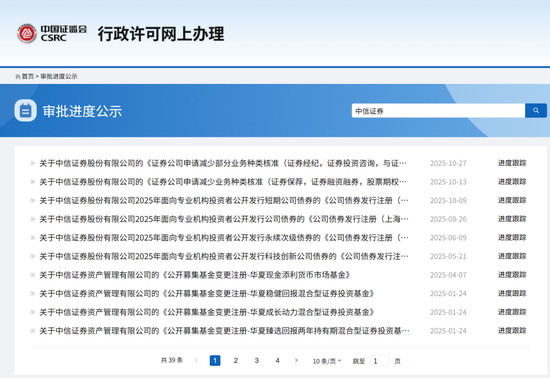Click 进度跟踪 for the 2025-04-07 row

click(x=512, y=274)
